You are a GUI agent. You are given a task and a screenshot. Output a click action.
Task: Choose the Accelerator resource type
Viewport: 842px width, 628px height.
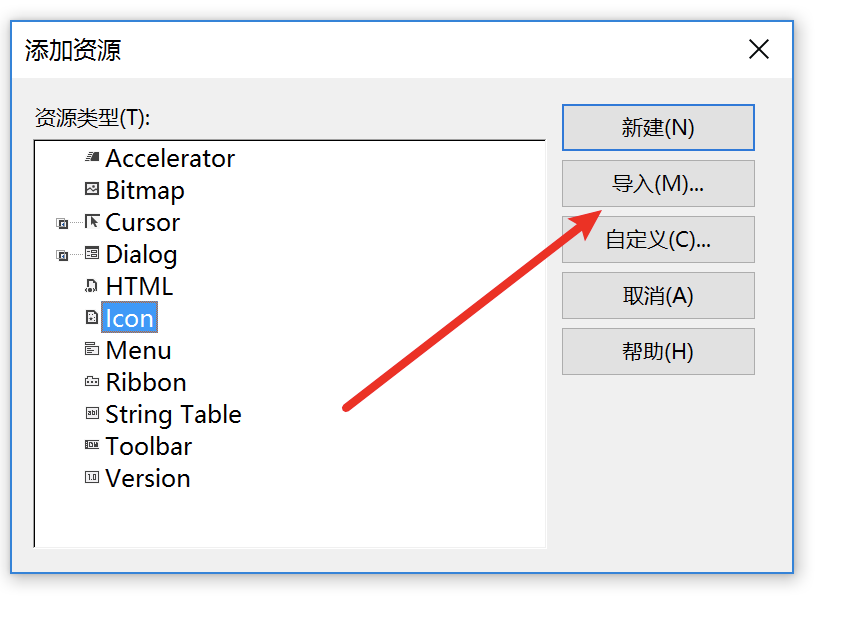click(x=170, y=158)
